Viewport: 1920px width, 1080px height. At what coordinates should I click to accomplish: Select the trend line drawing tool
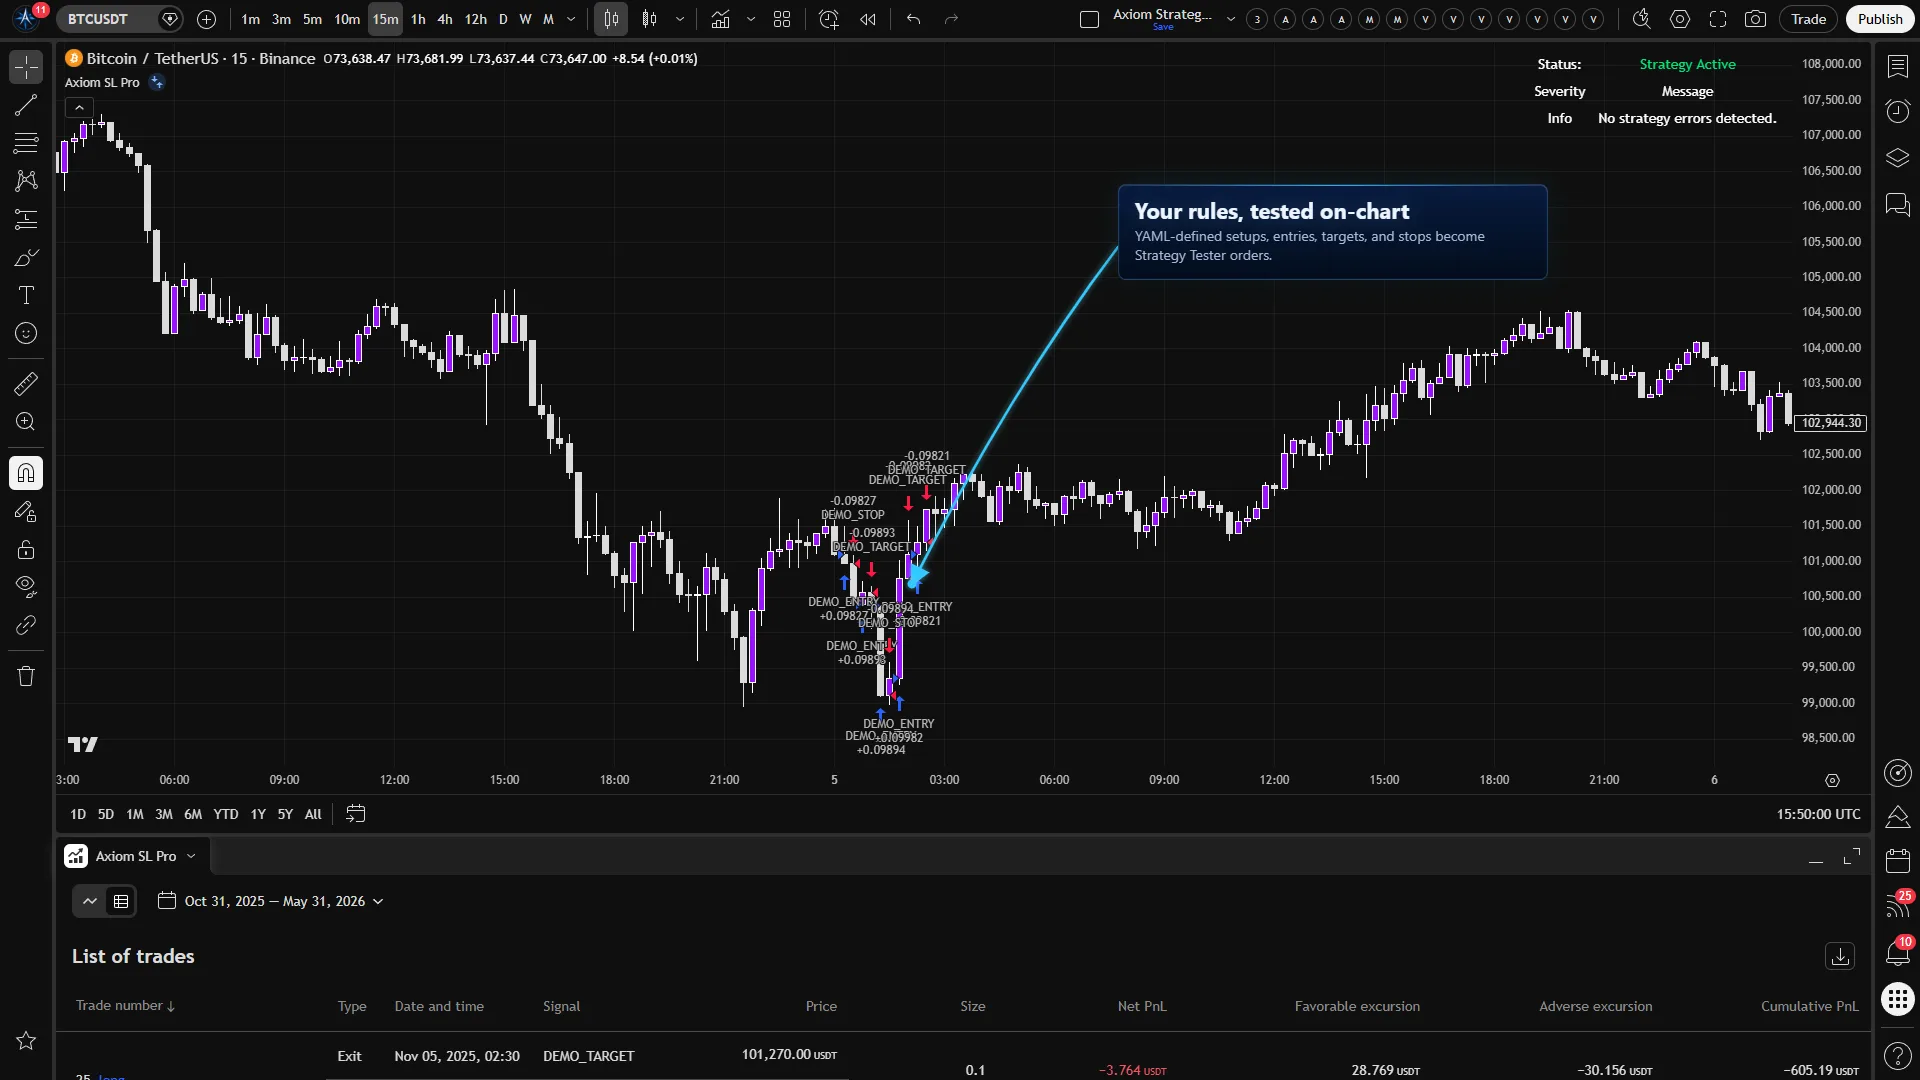pos(26,105)
